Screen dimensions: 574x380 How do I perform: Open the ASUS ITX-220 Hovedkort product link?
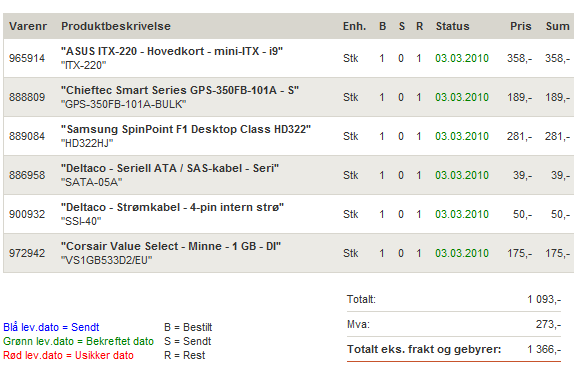click(x=172, y=51)
